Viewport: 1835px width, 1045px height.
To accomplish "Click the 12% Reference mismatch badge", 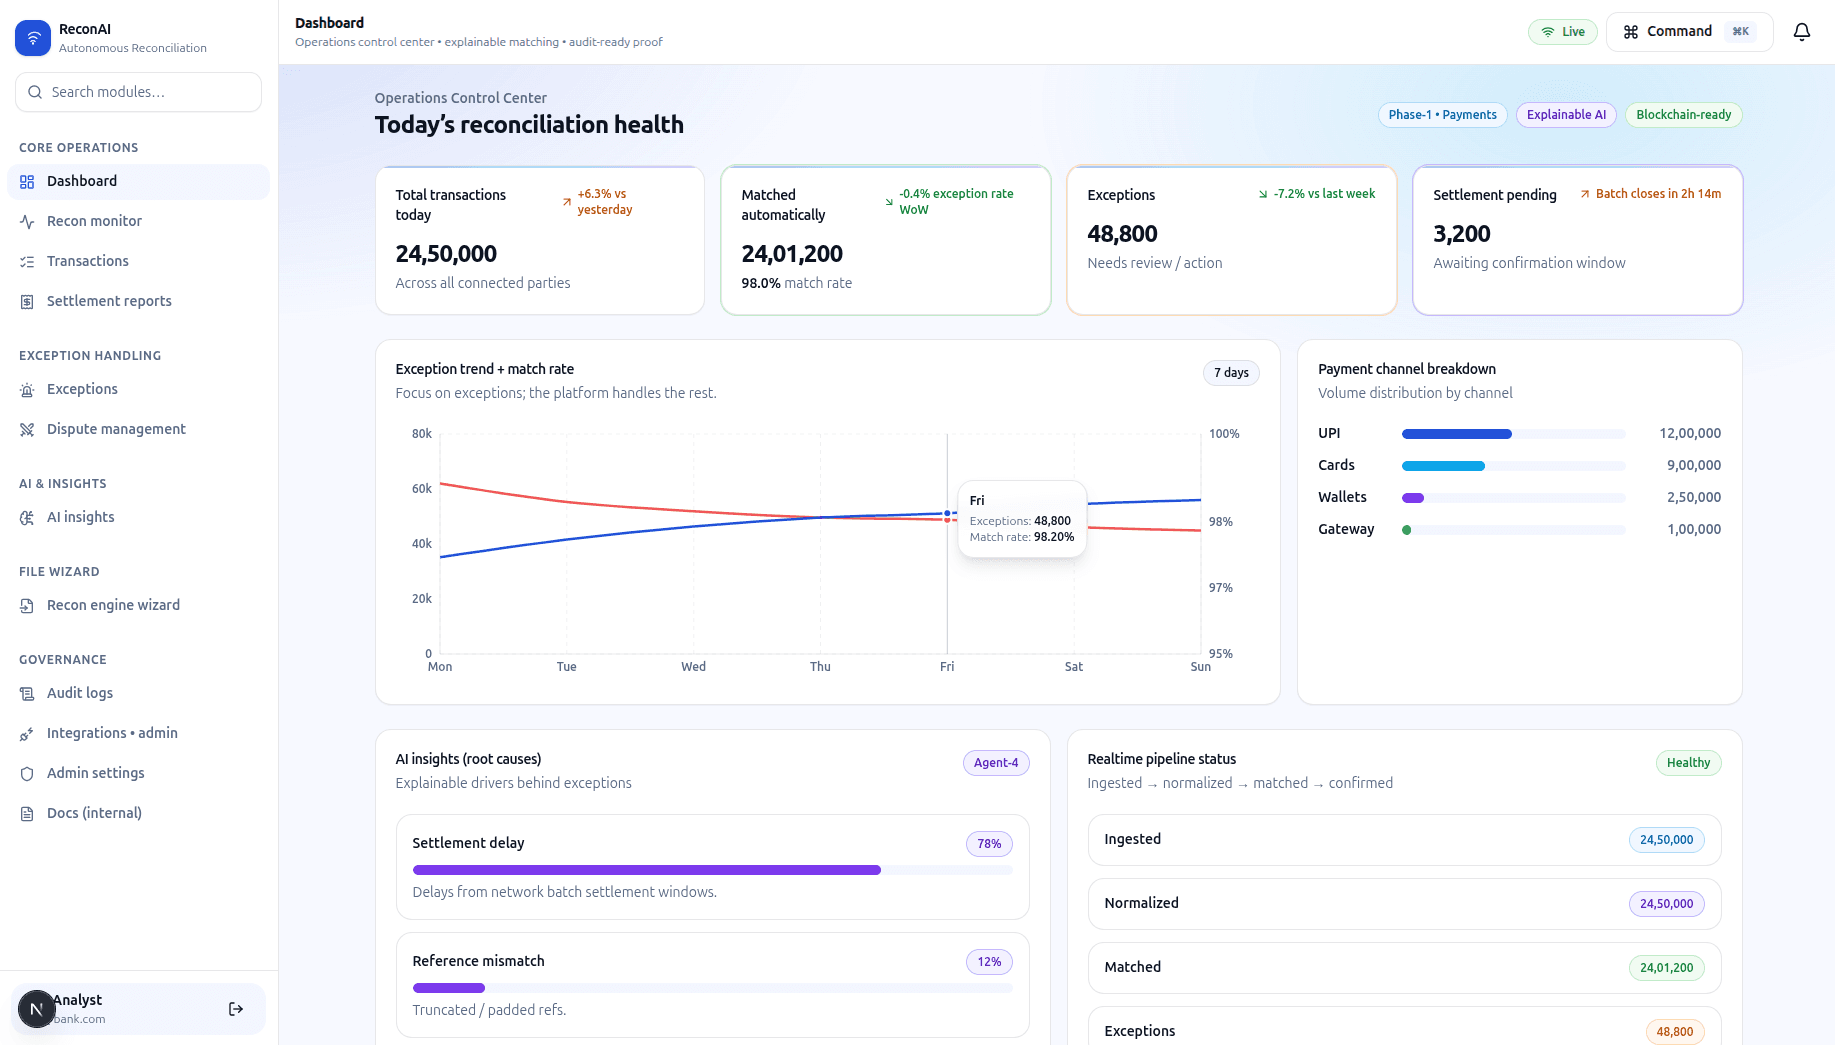I will [x=989, y=962].
